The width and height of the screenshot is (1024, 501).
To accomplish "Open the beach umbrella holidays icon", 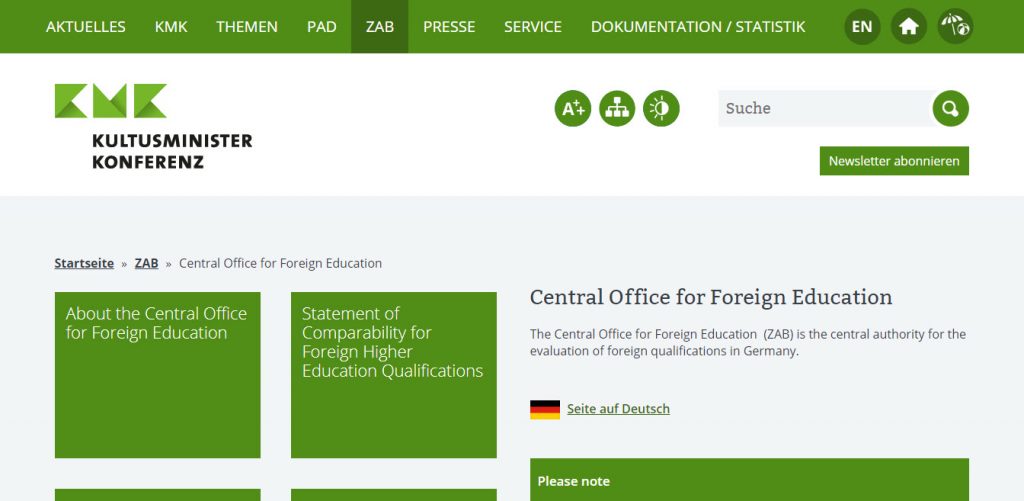I will (x=955, y=27).
